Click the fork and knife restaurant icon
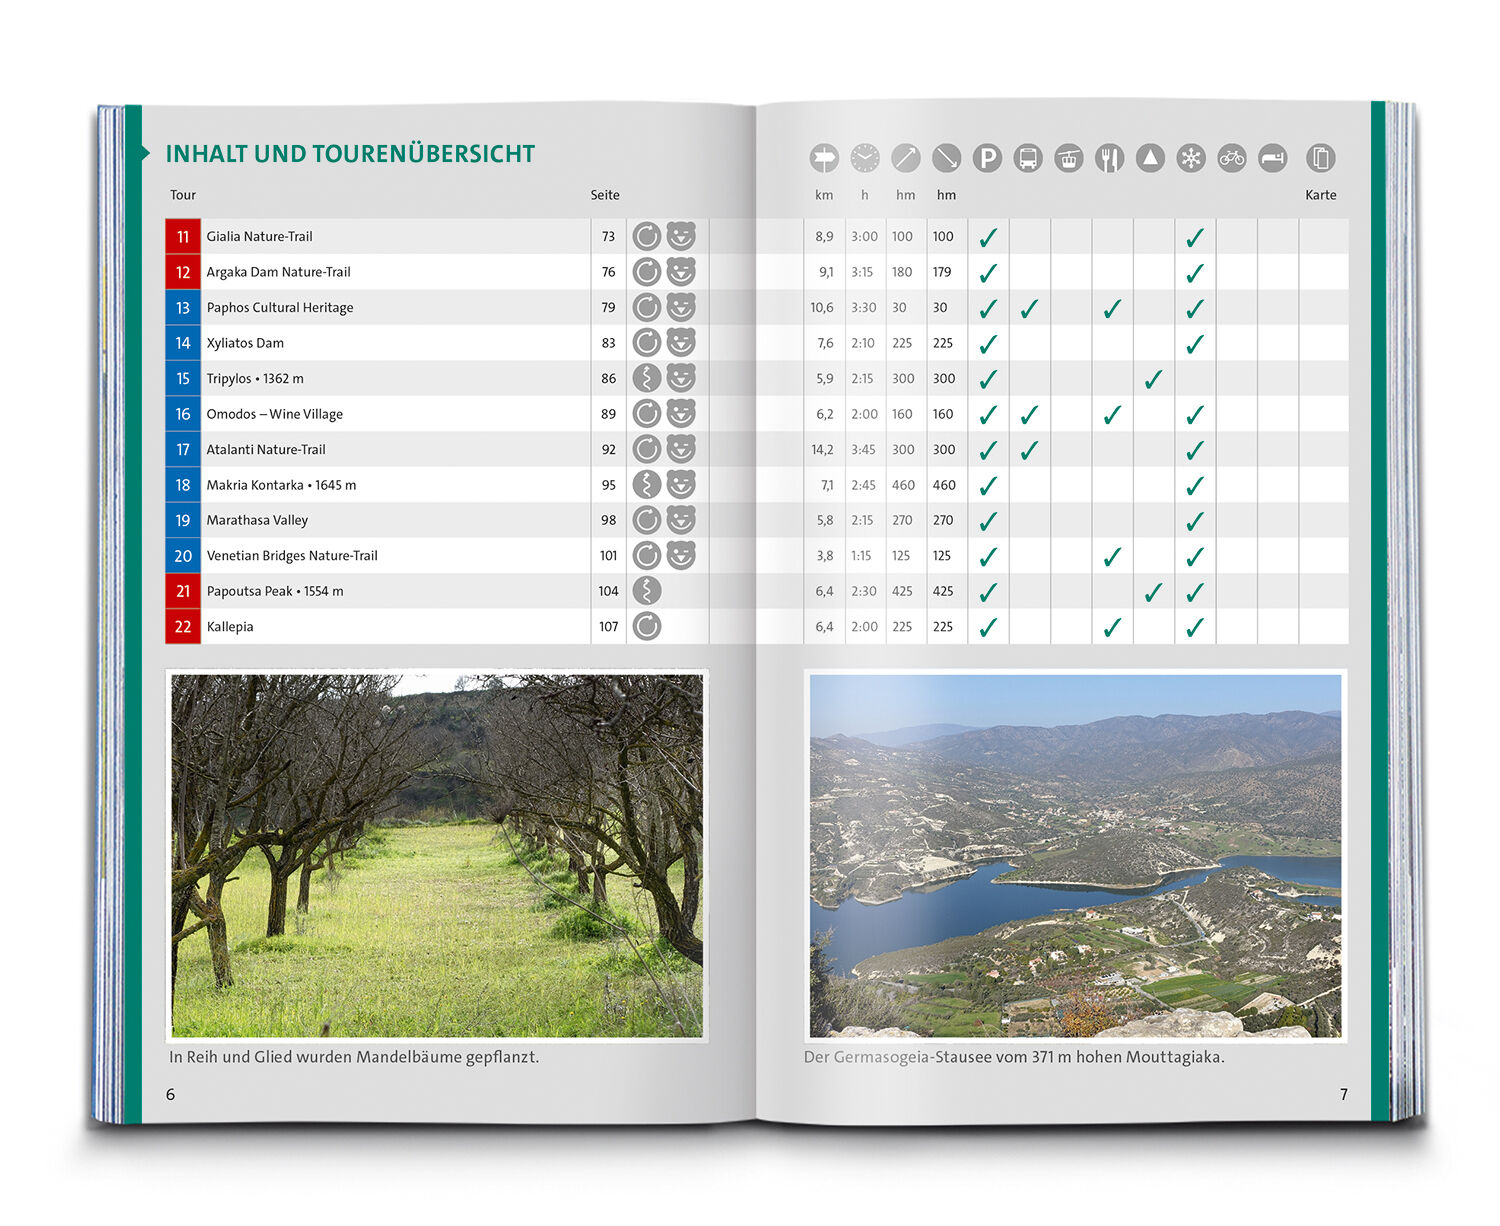 tap(1109, 158)
